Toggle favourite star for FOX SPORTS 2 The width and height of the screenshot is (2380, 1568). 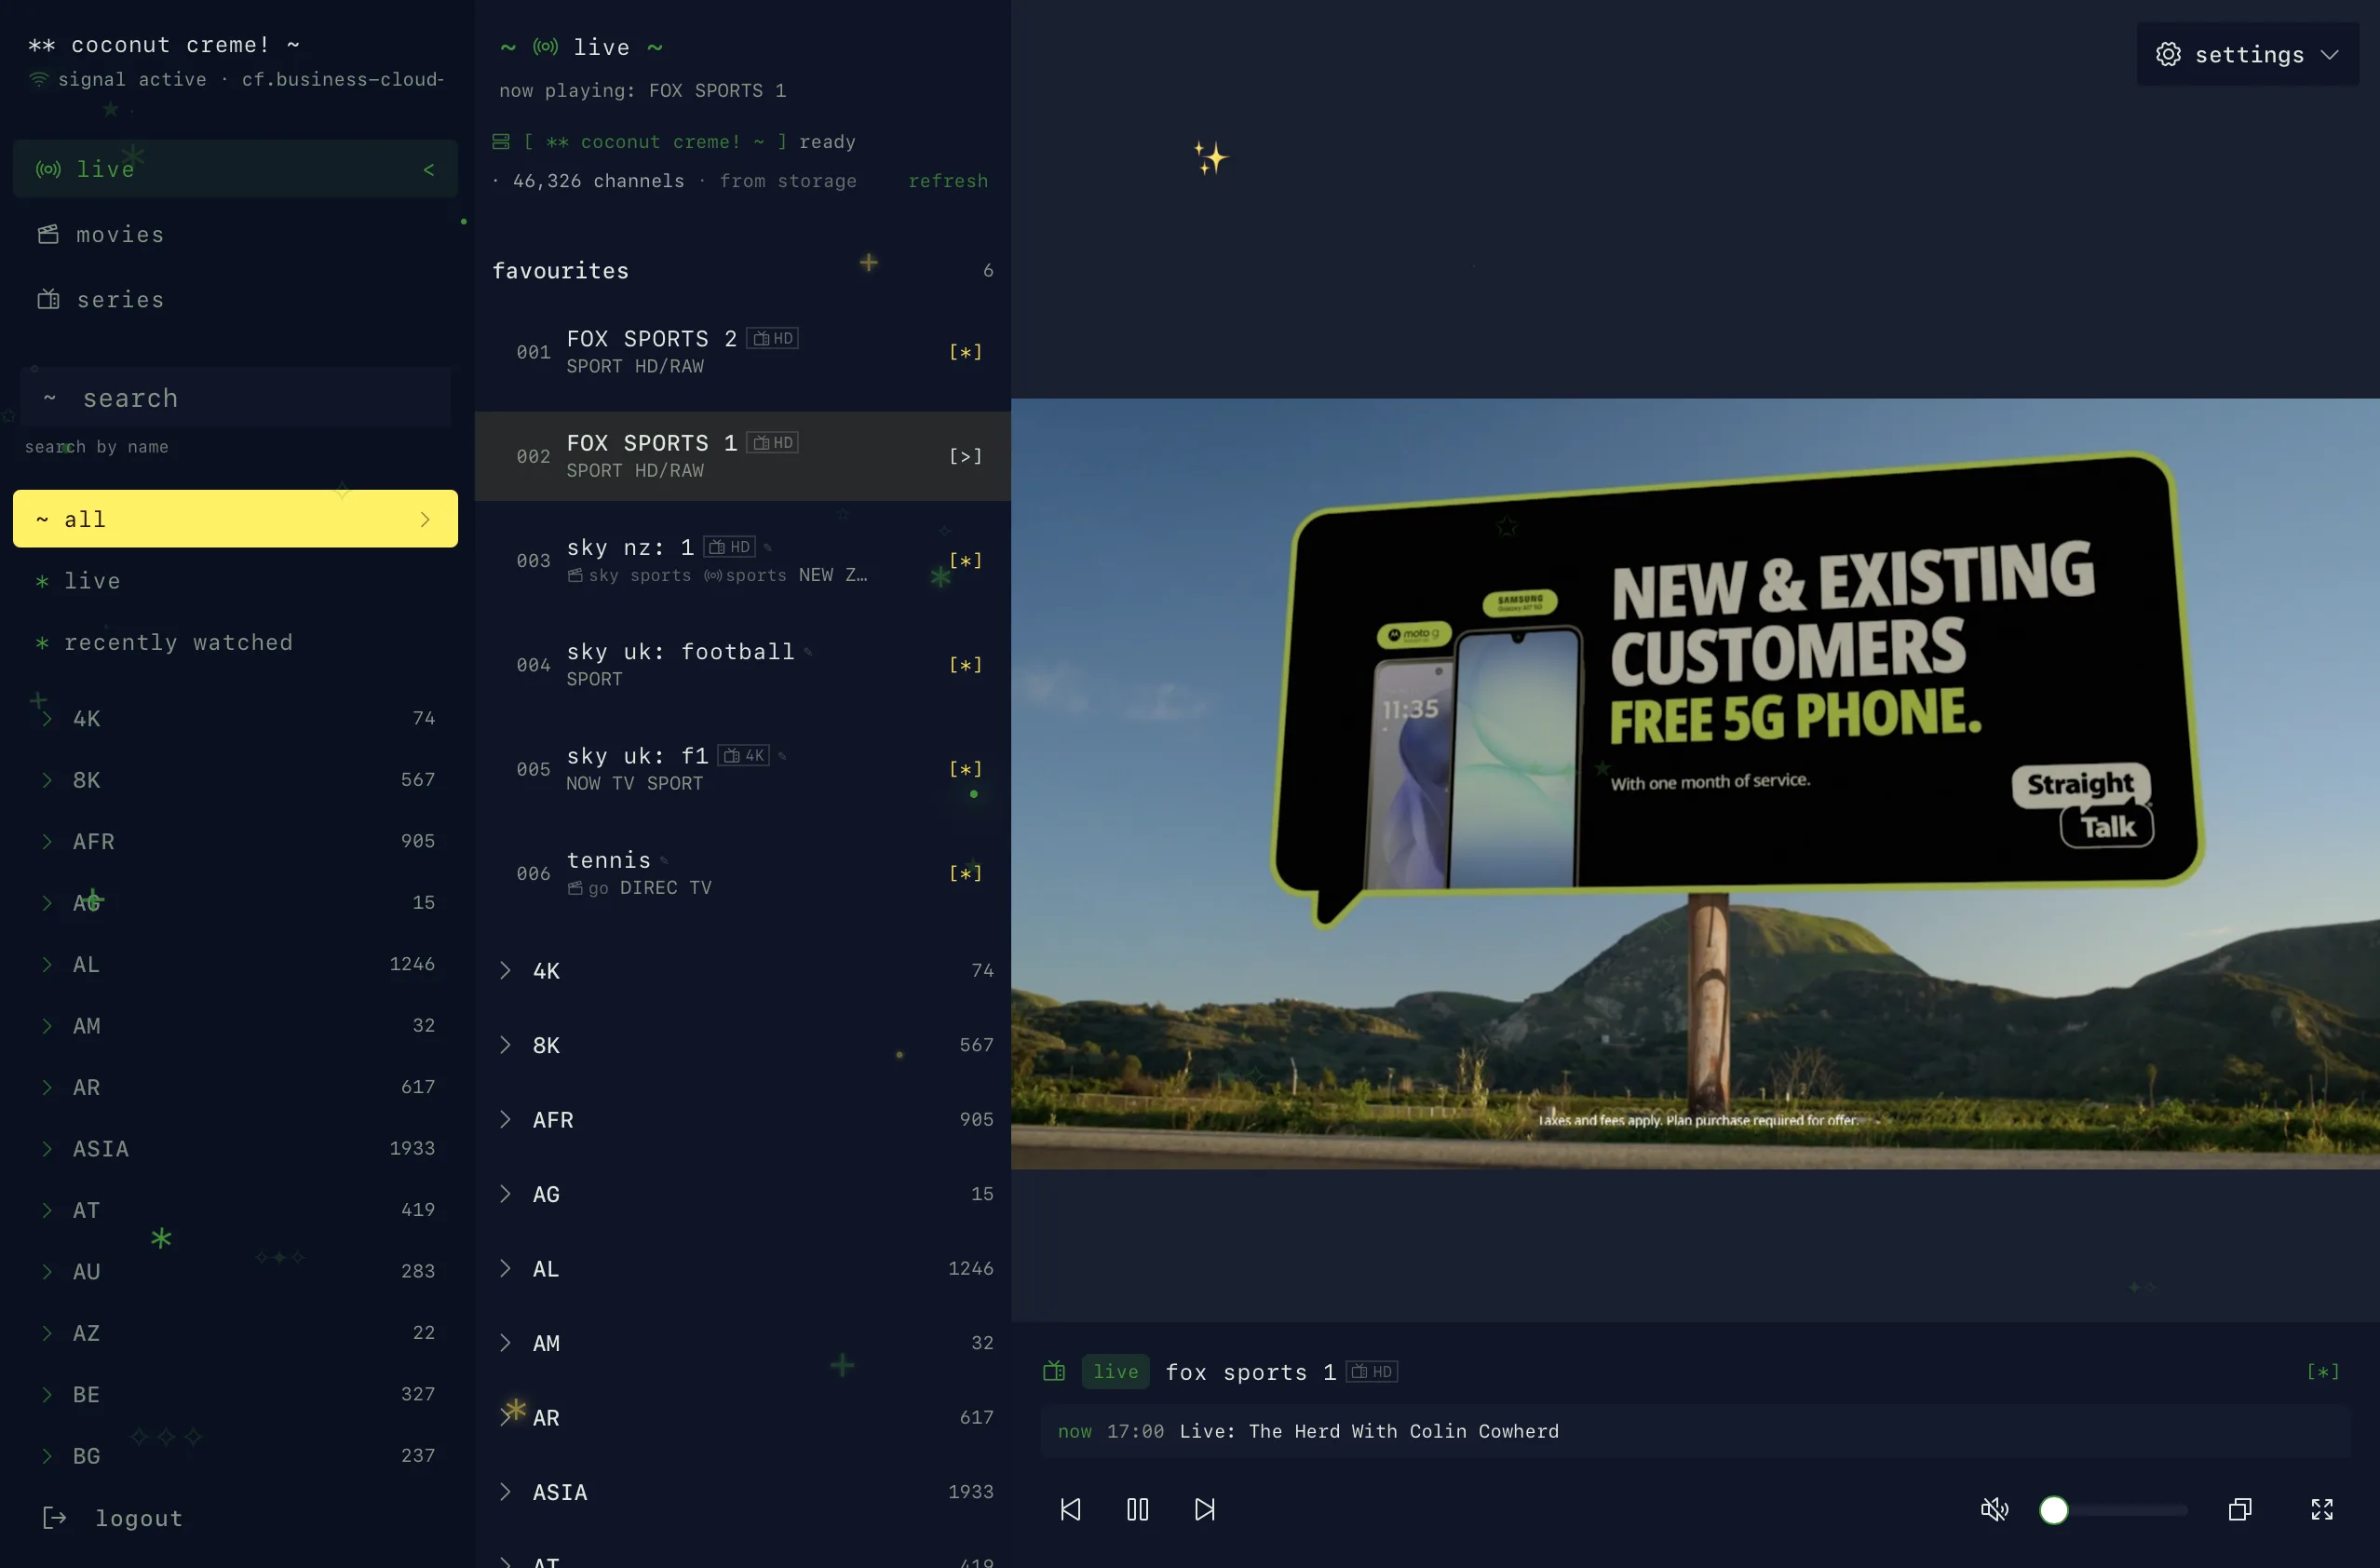click(965, 352)
